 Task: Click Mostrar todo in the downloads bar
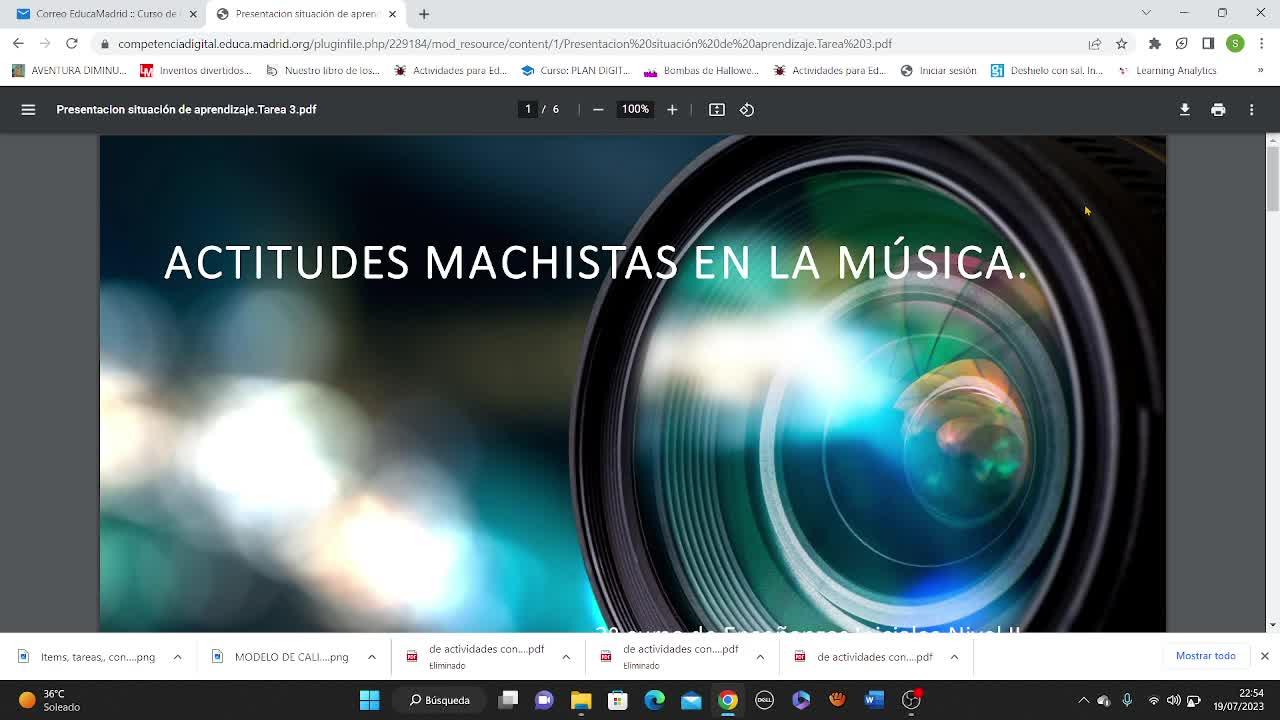pos(1205,656)
